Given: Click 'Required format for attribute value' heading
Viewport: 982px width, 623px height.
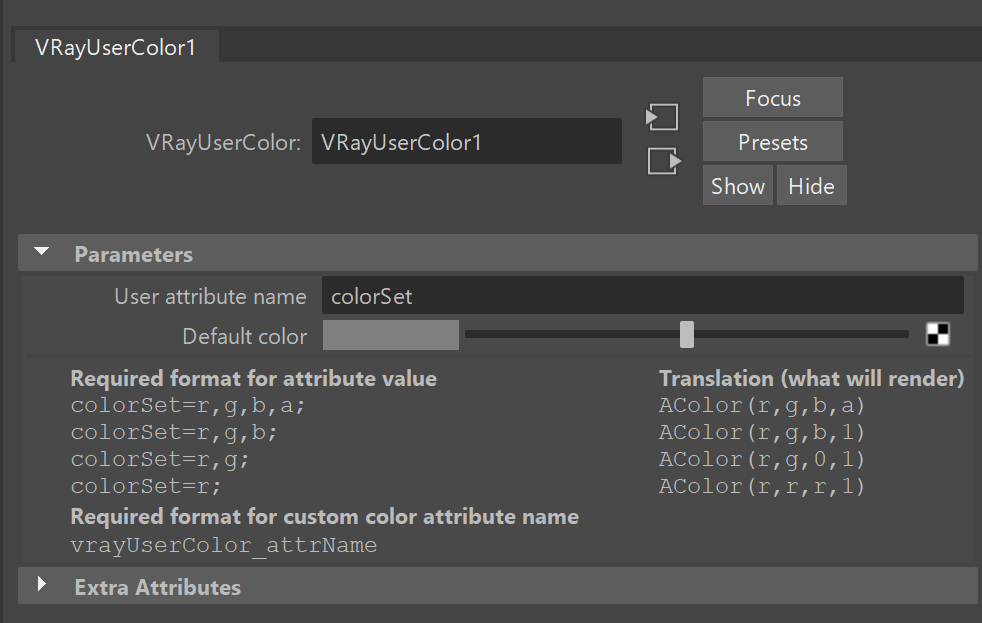Looking at the screenshot, I should (254, 378).
